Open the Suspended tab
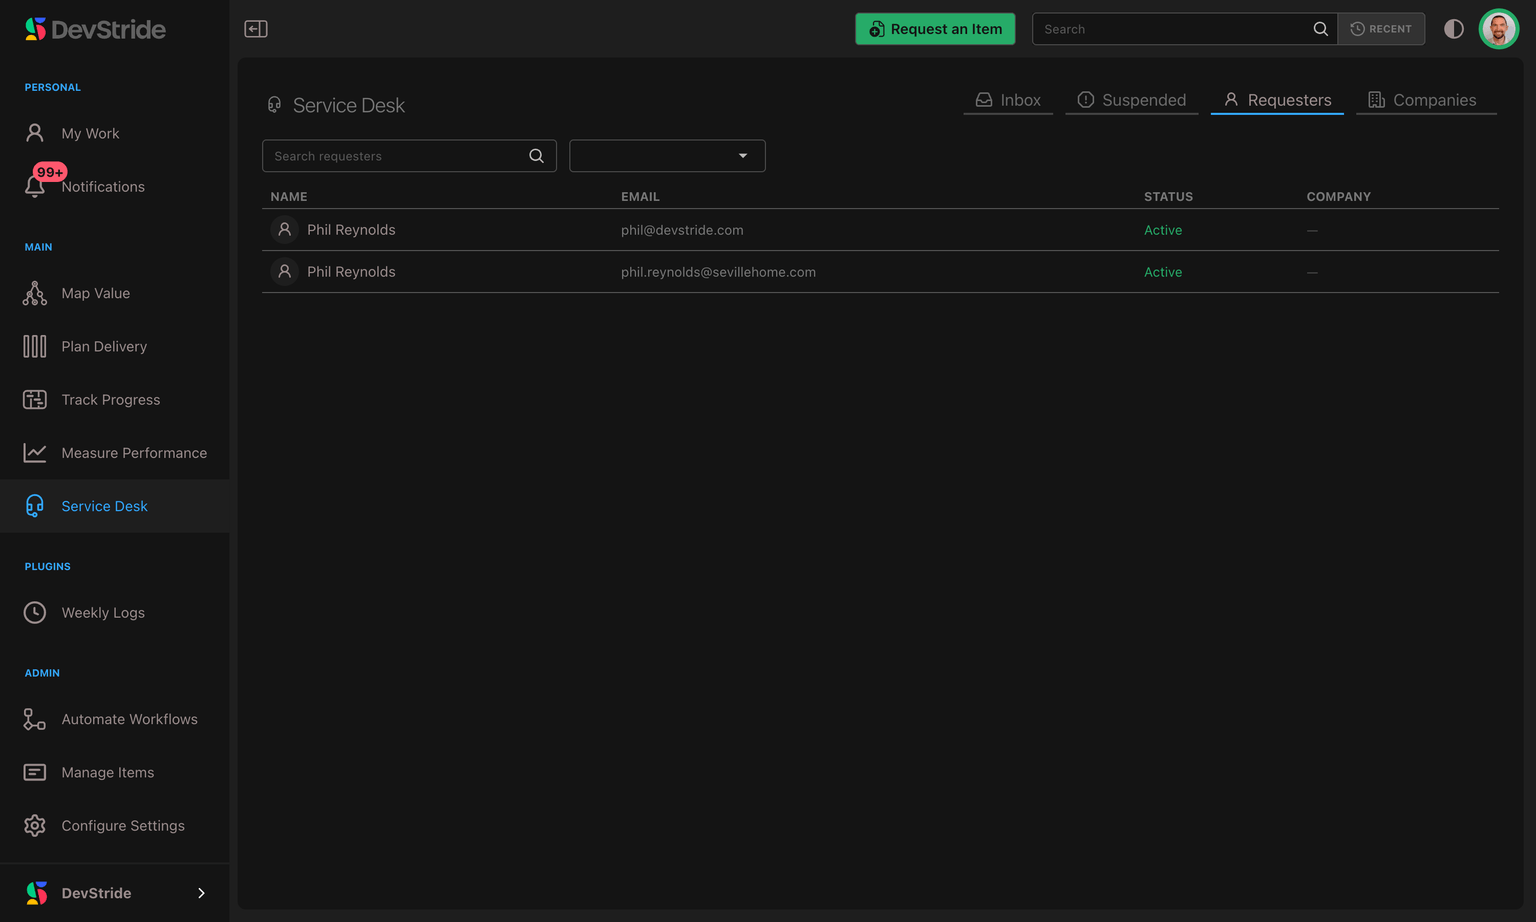The image size is (1536, 922). pyautogui.click(x=1131, y=100)
